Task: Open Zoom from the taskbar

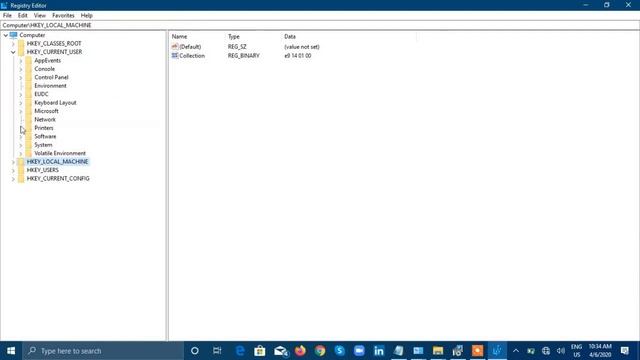Action: [x=359, y=351]
